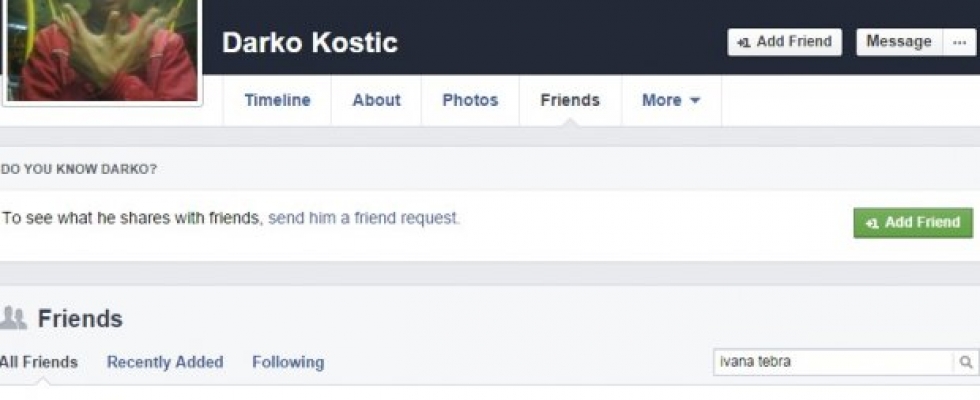Viewport: 980px width, 400px height.
Task: Open the About tab
Action: point(376,100)
